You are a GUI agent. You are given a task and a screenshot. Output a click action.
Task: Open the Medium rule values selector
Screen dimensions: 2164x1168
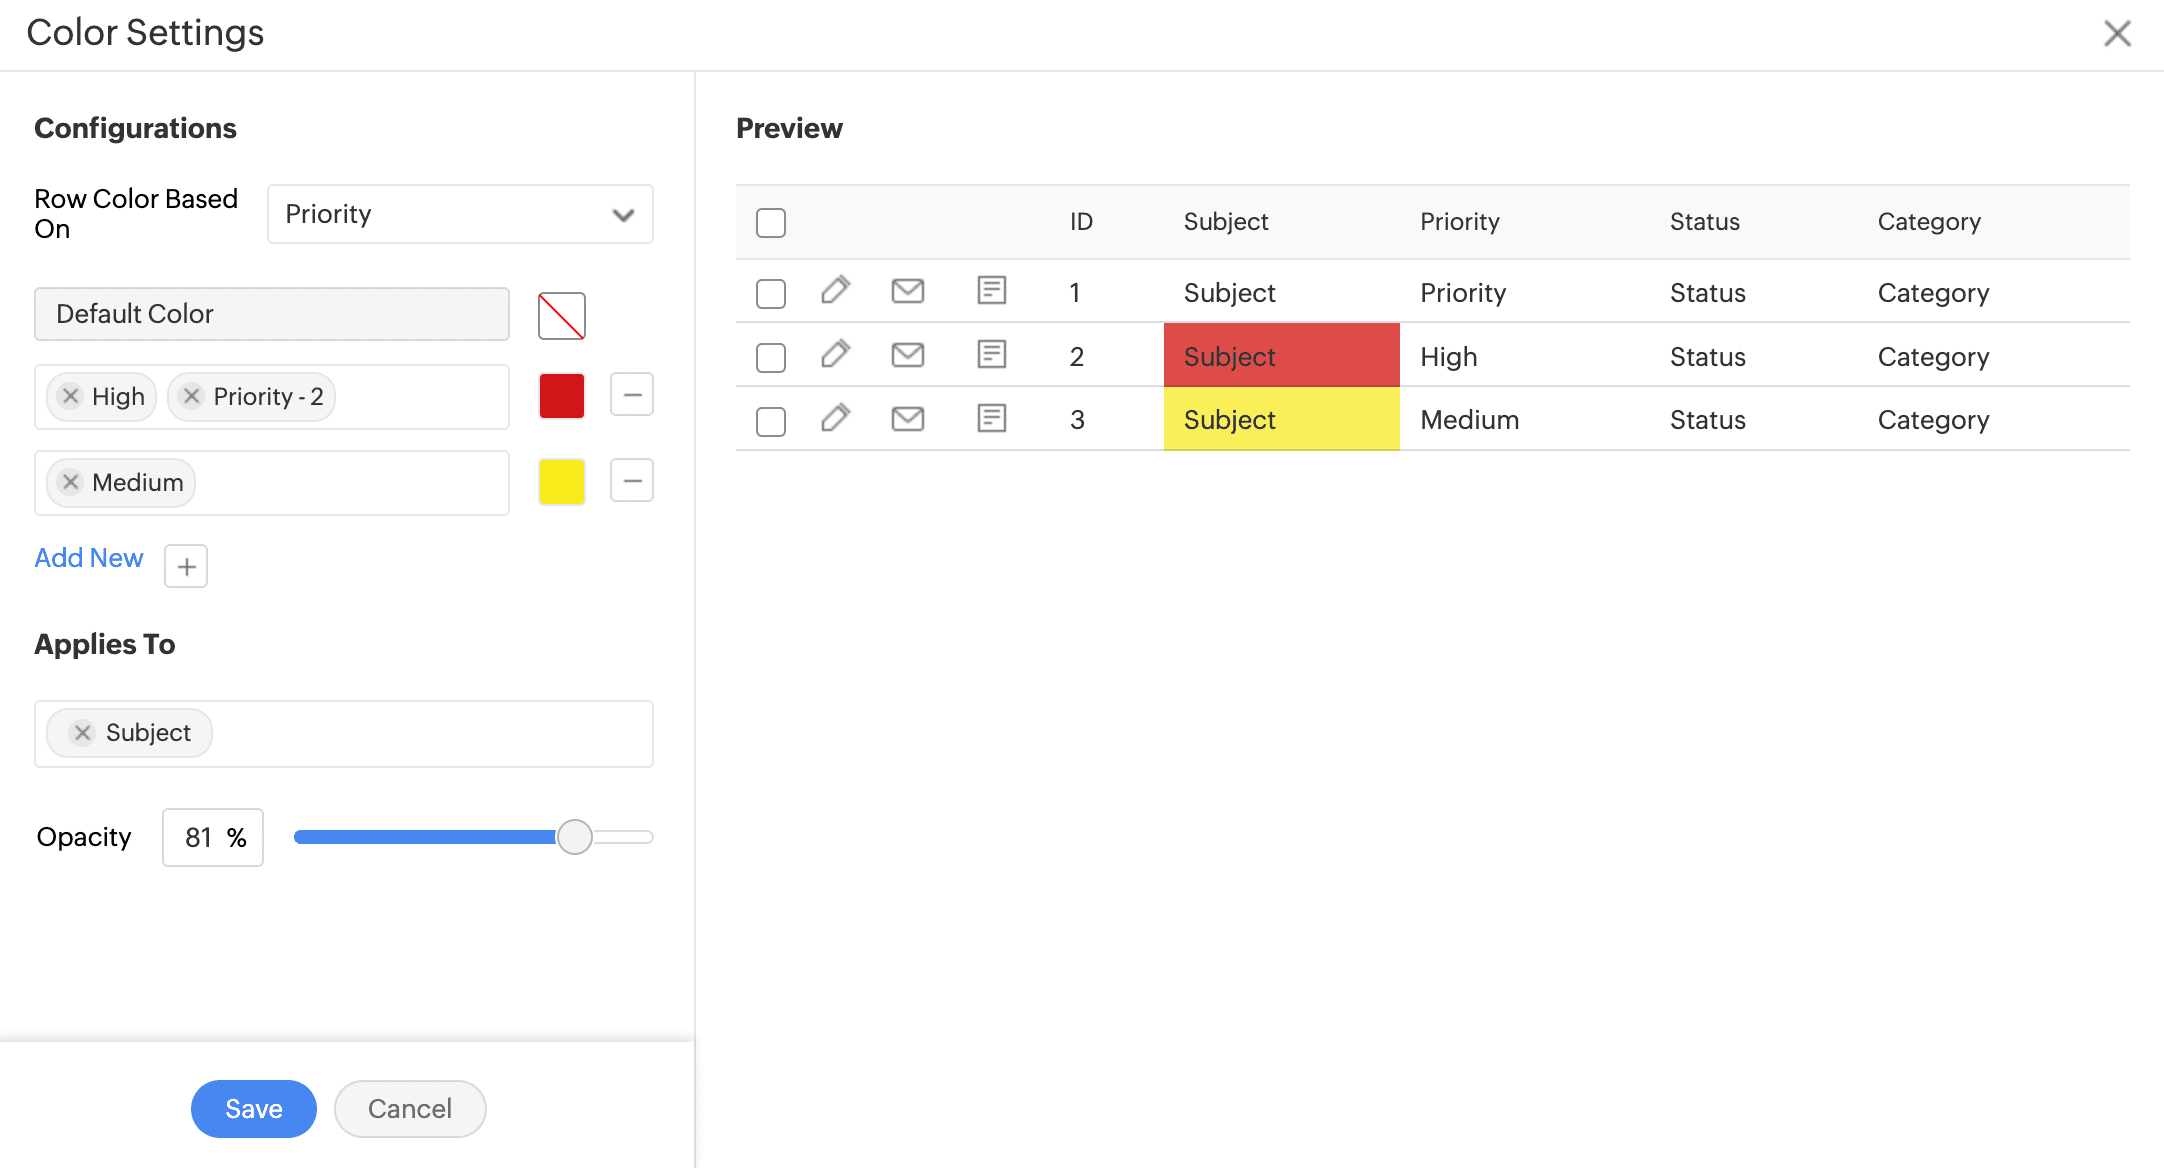pyautogui.click(x=350, y=483)
